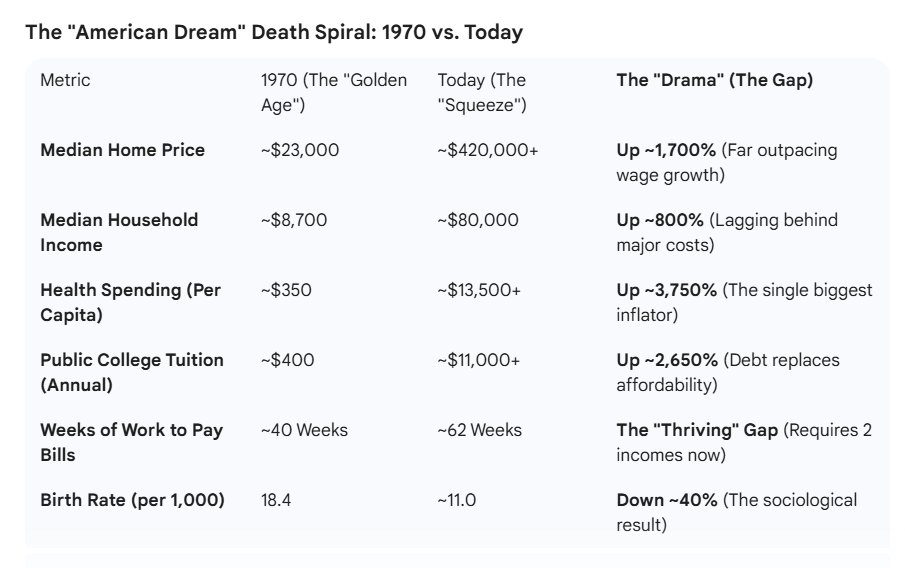The image size is (905, 568).
Task: Select Health Spending Per Capita label
Action: (x=130, y=302)
